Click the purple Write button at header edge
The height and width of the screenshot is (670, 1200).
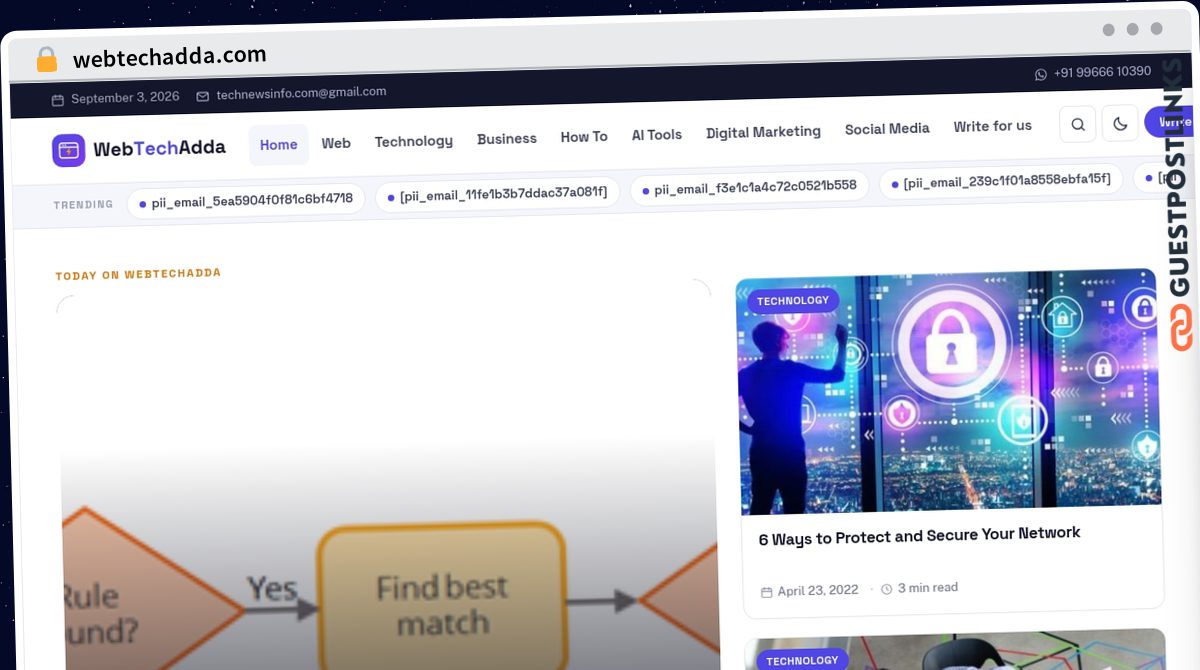pos(1170,121)
